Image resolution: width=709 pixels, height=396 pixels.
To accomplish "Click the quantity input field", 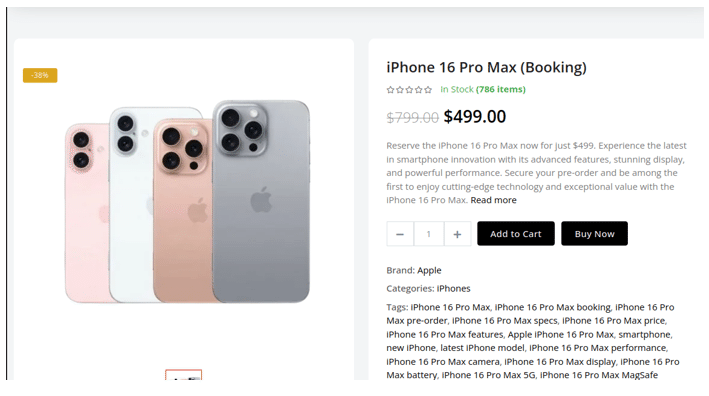I will [x=429, y=234].
